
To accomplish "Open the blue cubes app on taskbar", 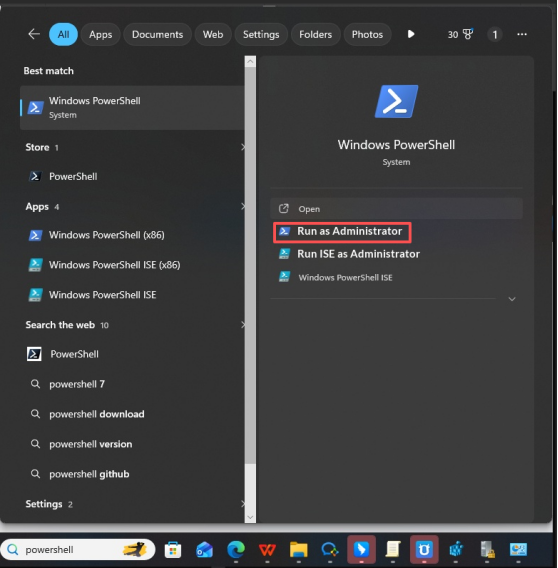I will [x=456, y=550].
